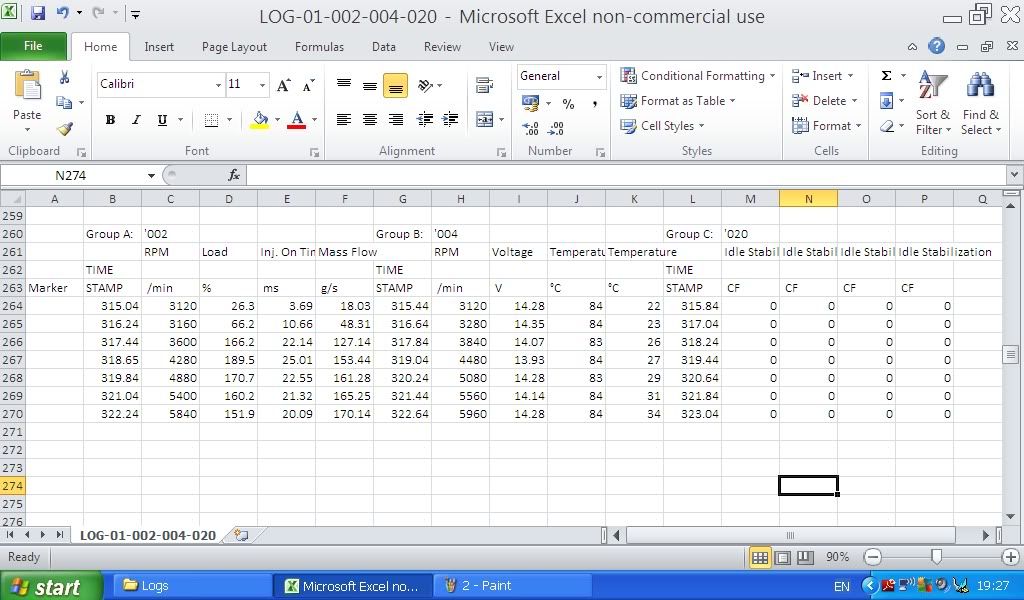Click the AutoSum sigma icon

pyautogui.click(x=886, y=76)
